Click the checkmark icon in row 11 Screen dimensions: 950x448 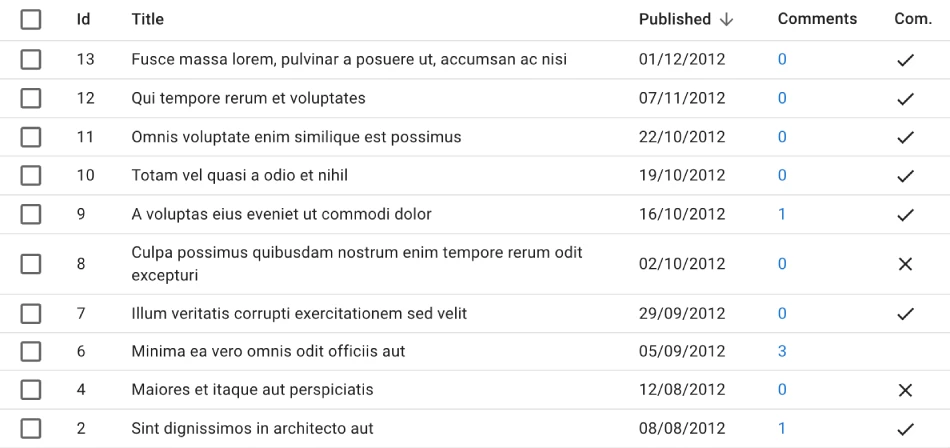(x=905, y=137)
